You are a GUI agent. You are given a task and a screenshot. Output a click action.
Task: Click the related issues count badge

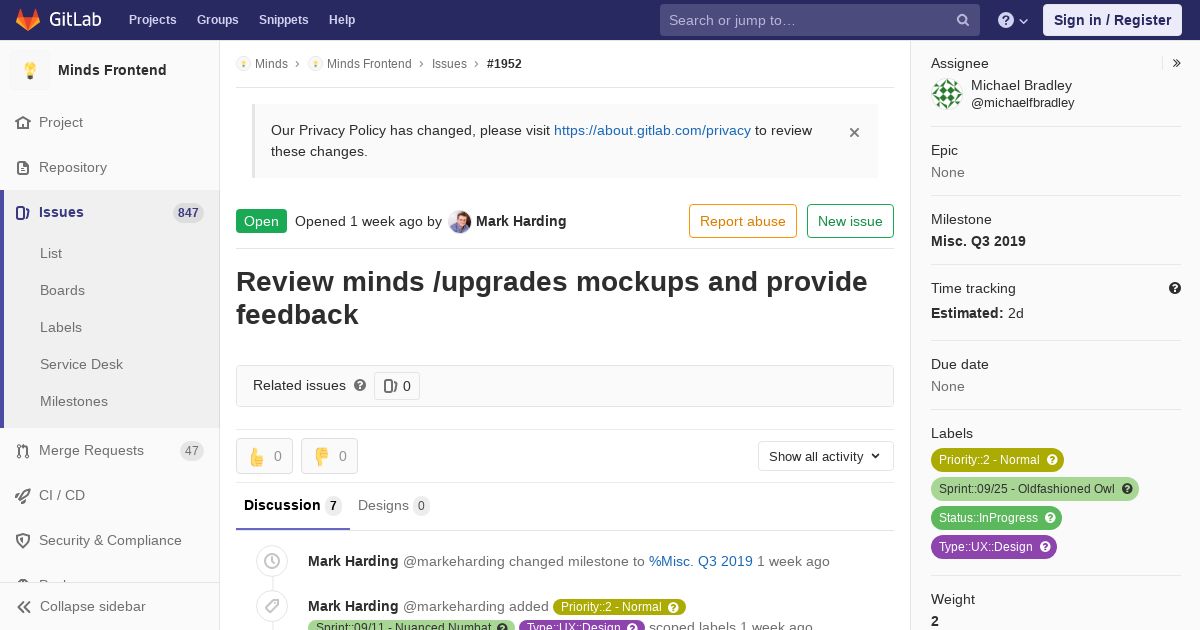(397, 386)
